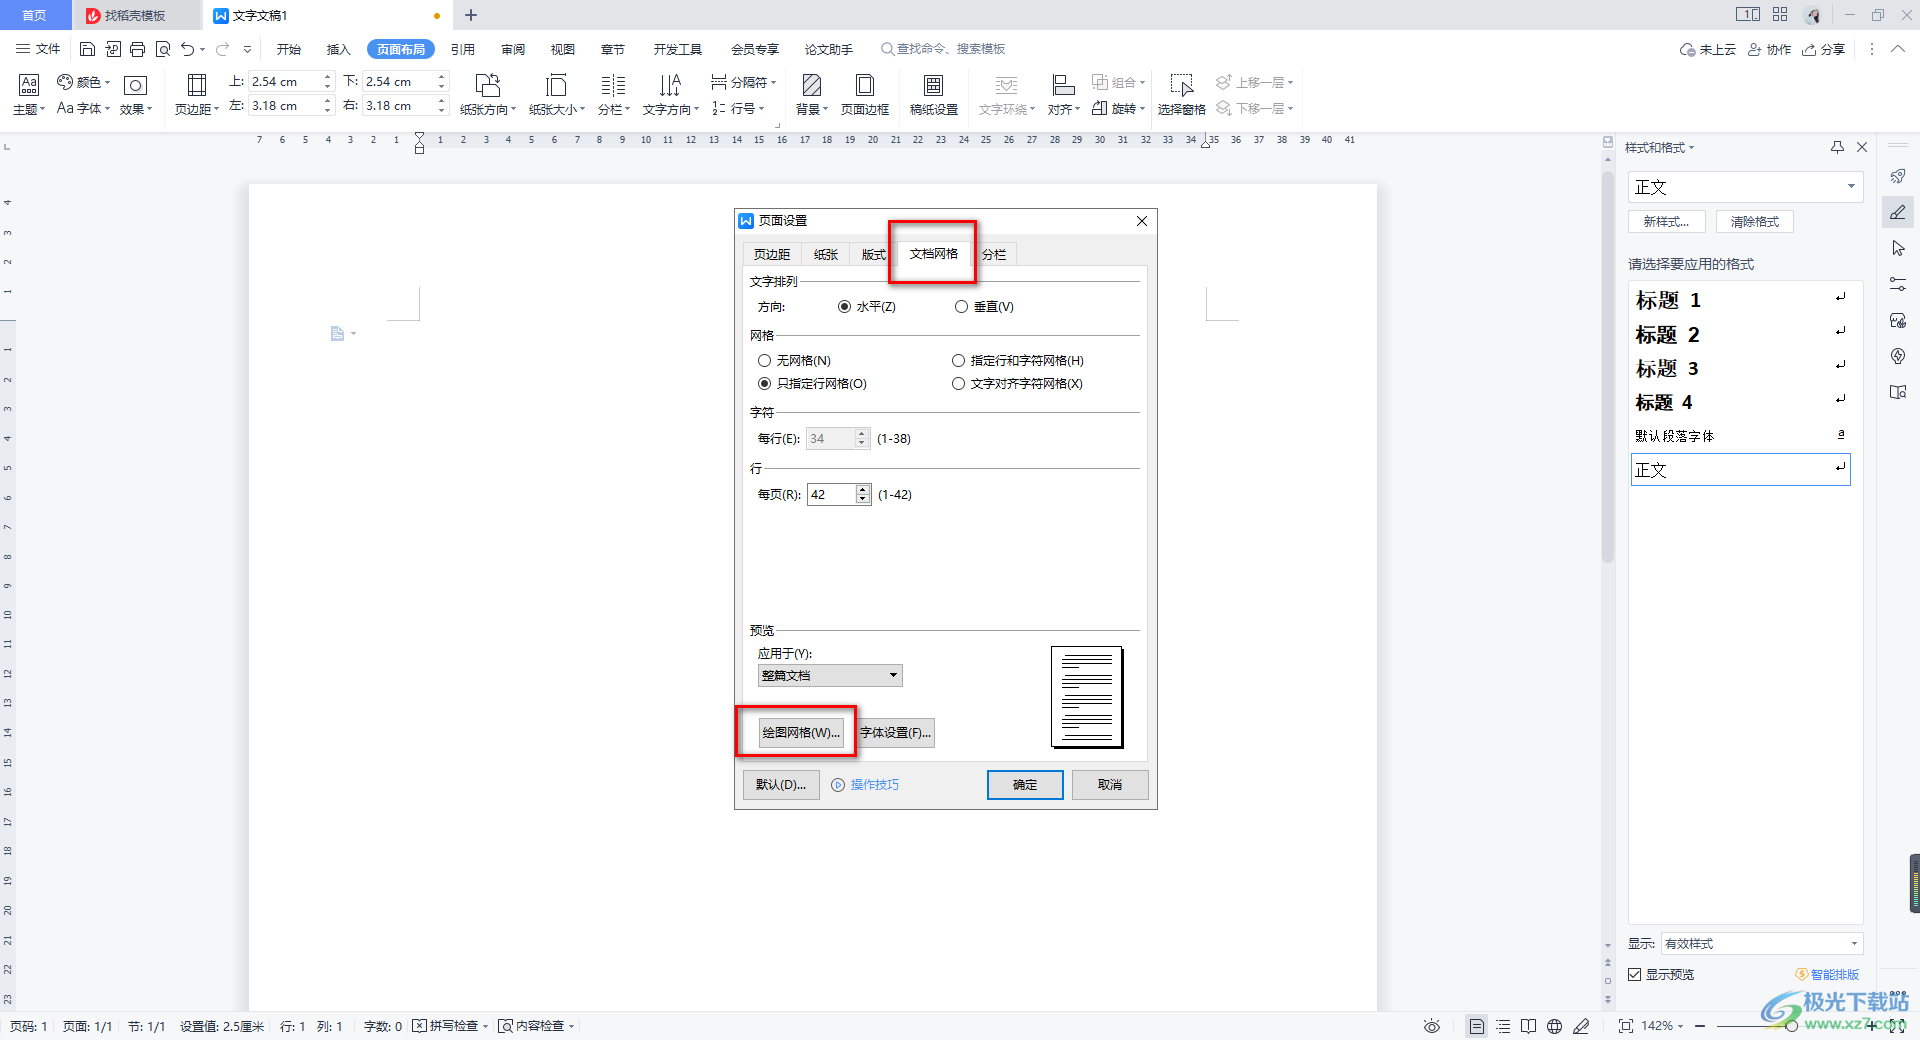
Task: Cancel dialog with 取消 button
Action: pyautogui.click(x=1110, y=785)
